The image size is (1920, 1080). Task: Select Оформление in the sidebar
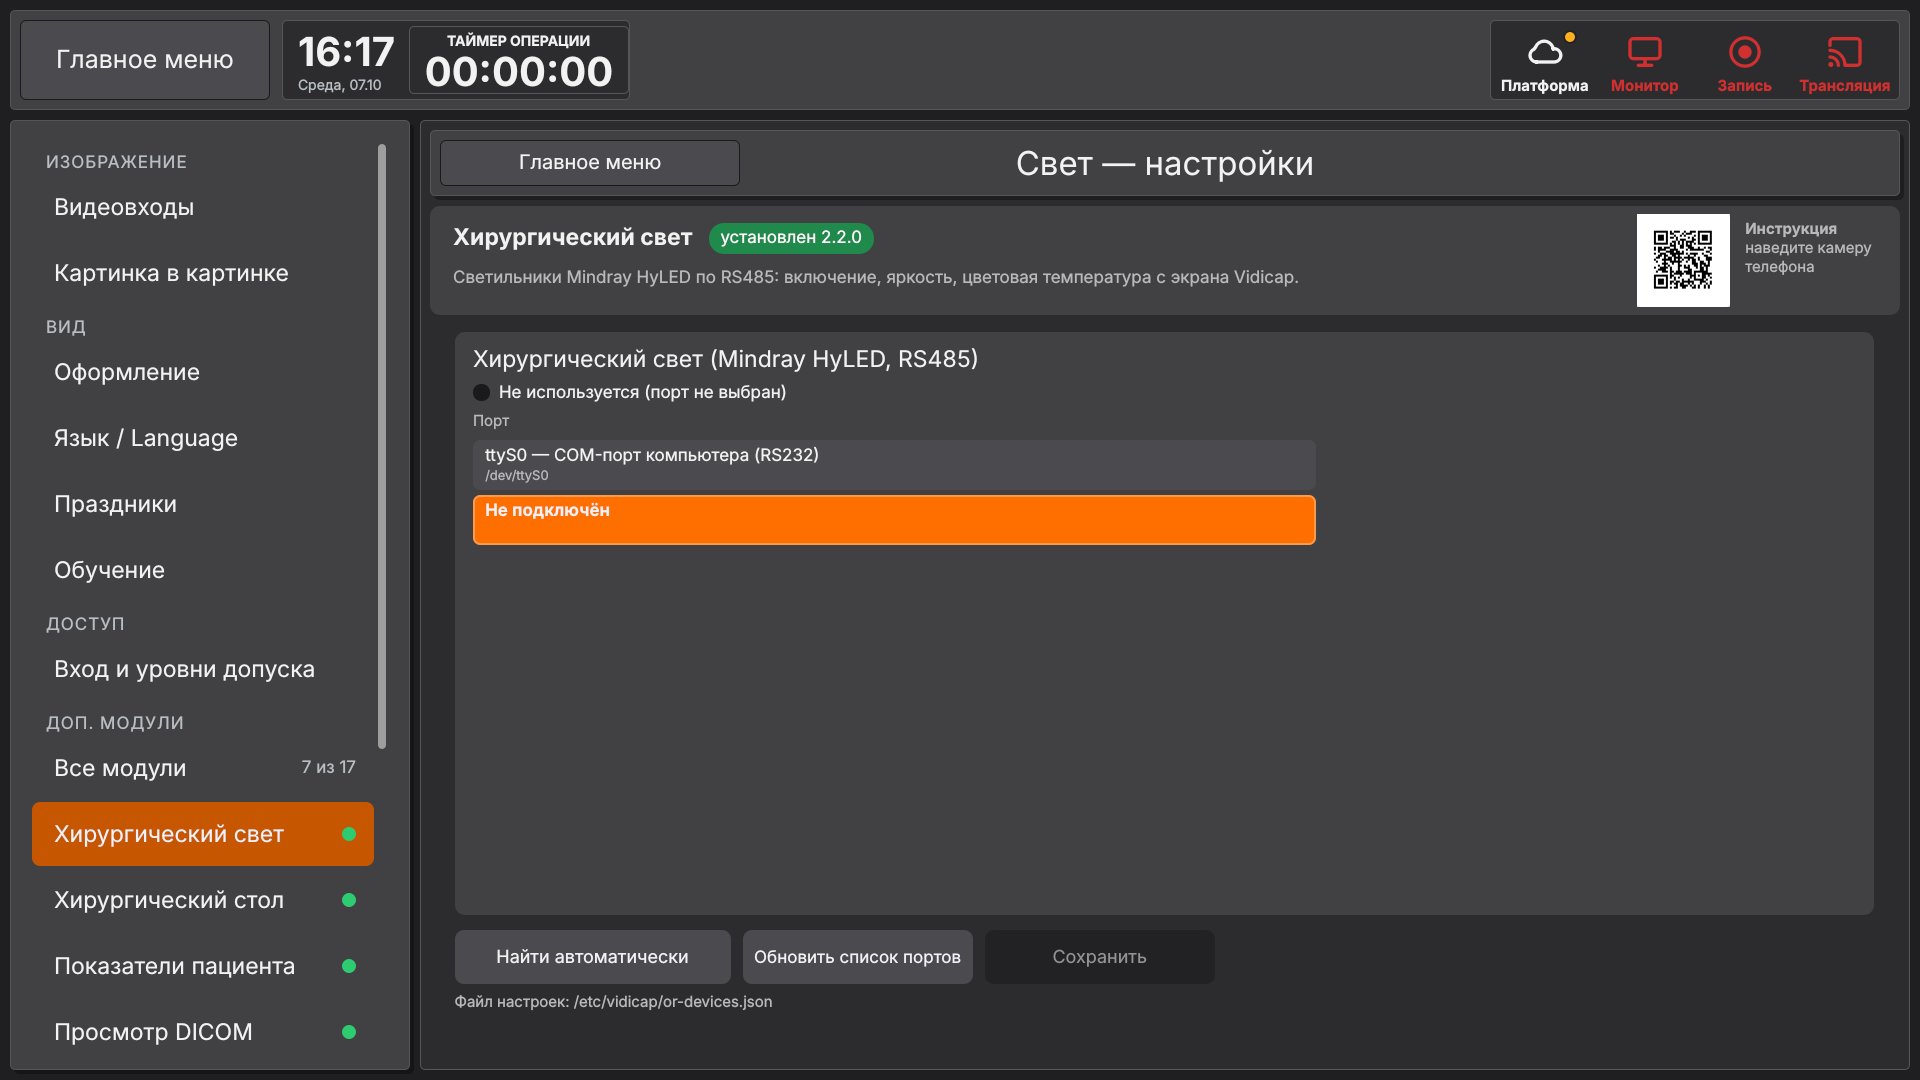tap(203, 372)
